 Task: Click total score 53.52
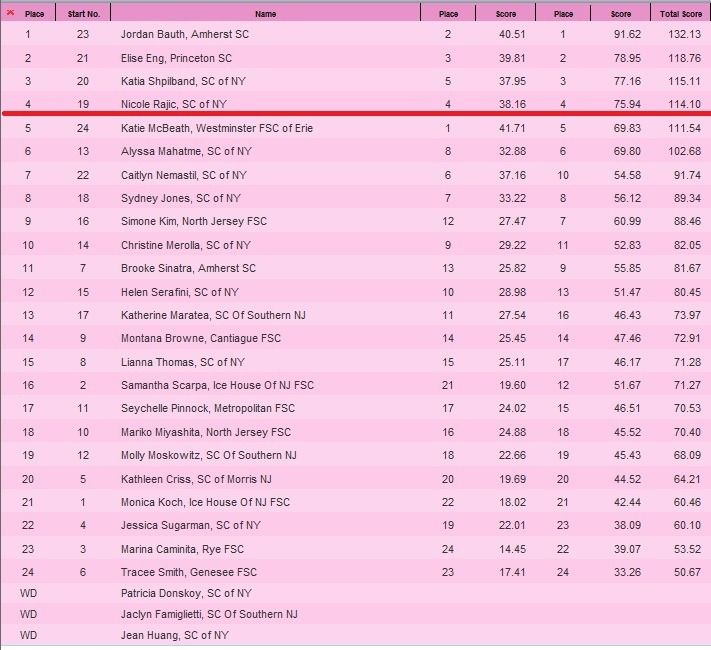point(687,549)
